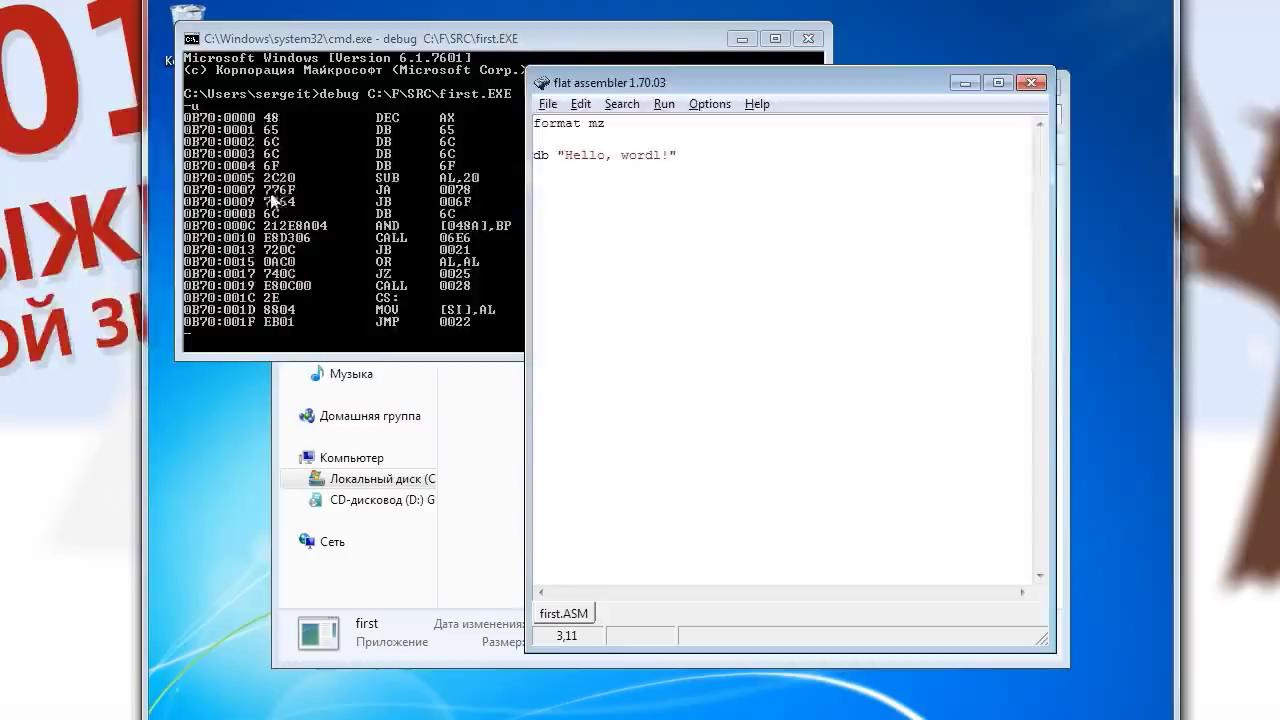The height and width of the screenshot is (720, 1280).
Task: Select the Локальный диск (C drive icon
Action: pos(317,479)
